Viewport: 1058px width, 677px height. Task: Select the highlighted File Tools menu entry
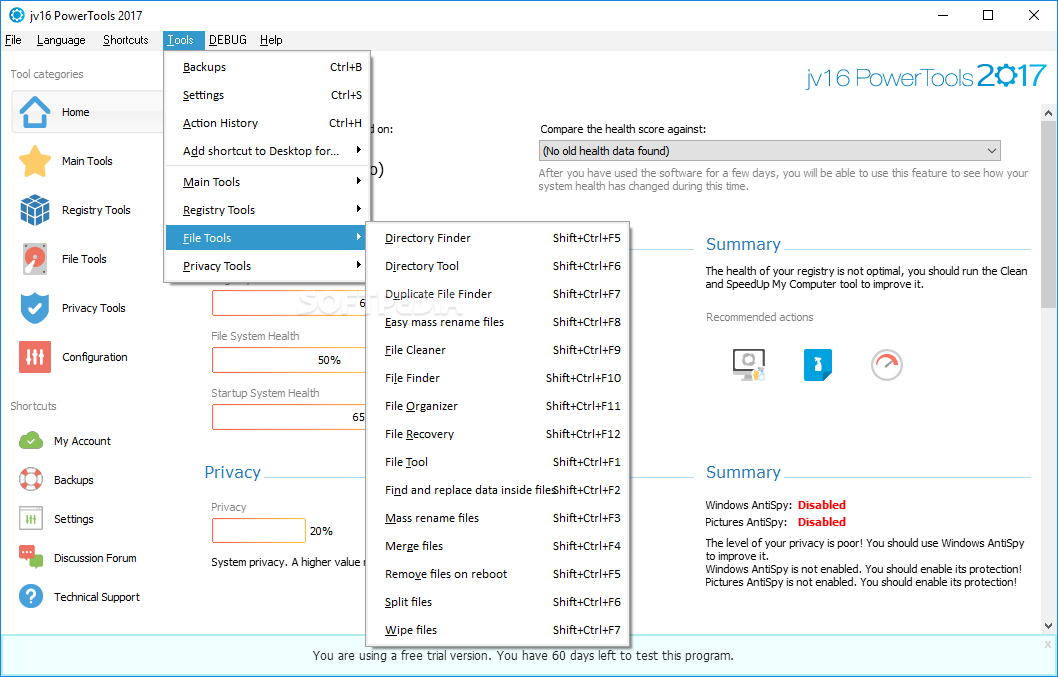[x=266, y=238]
